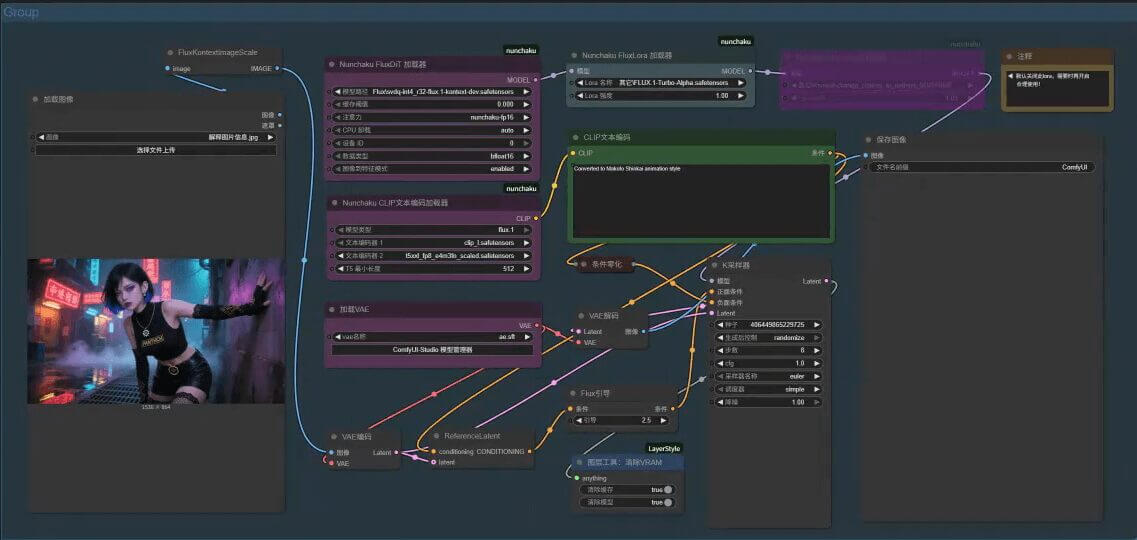Click the VAE output port on 加载VAE

click(x=537, y=325)
